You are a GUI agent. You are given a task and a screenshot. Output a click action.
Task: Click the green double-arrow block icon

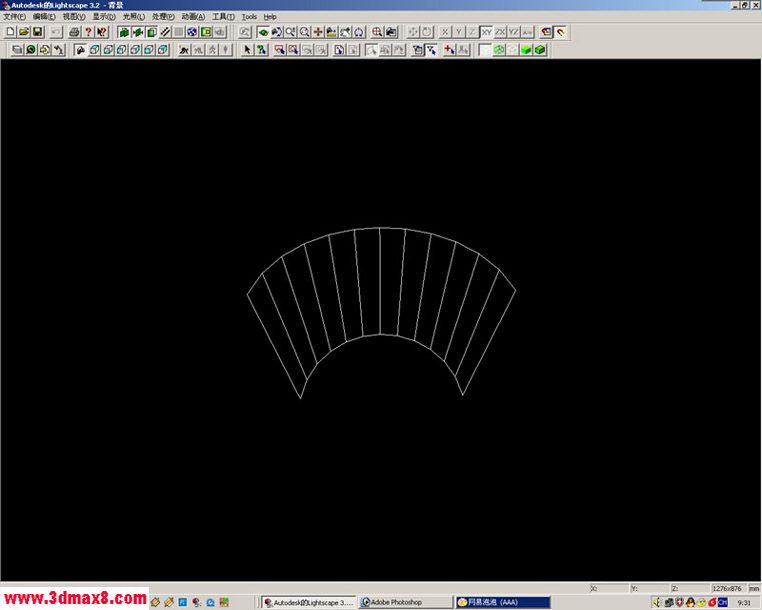(138, 32)
